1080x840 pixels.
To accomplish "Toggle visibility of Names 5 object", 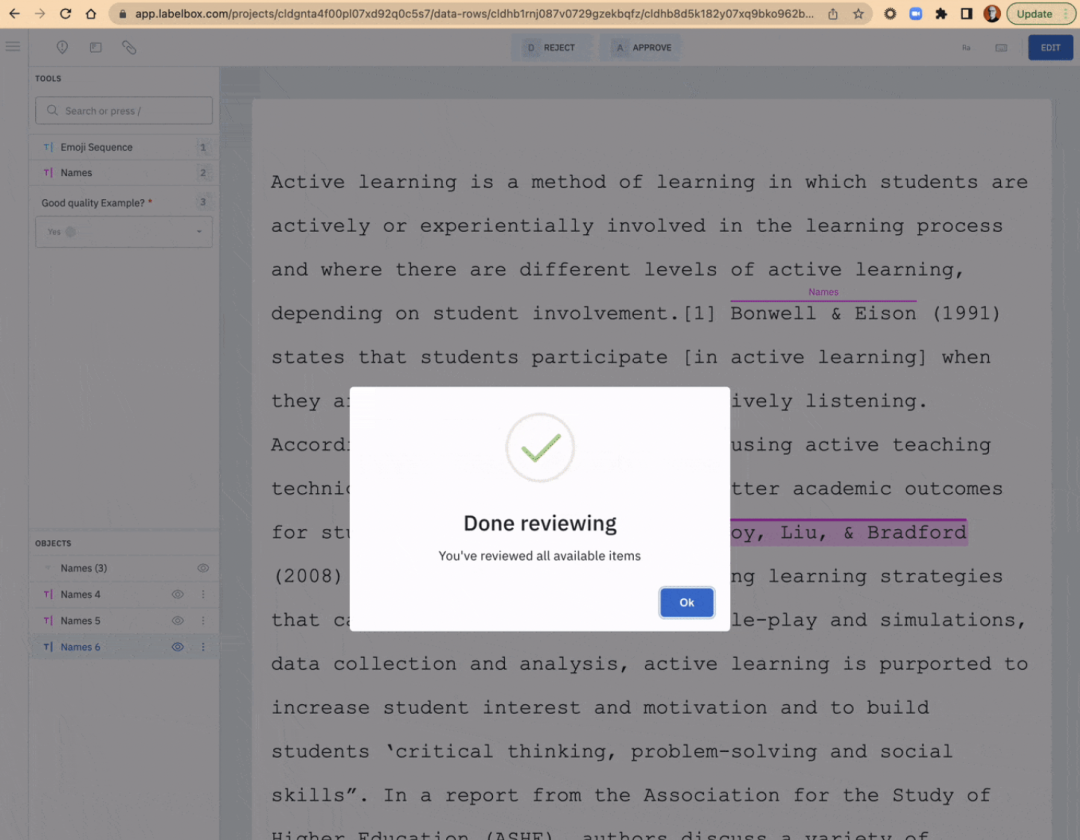I will tap(178, 620).
